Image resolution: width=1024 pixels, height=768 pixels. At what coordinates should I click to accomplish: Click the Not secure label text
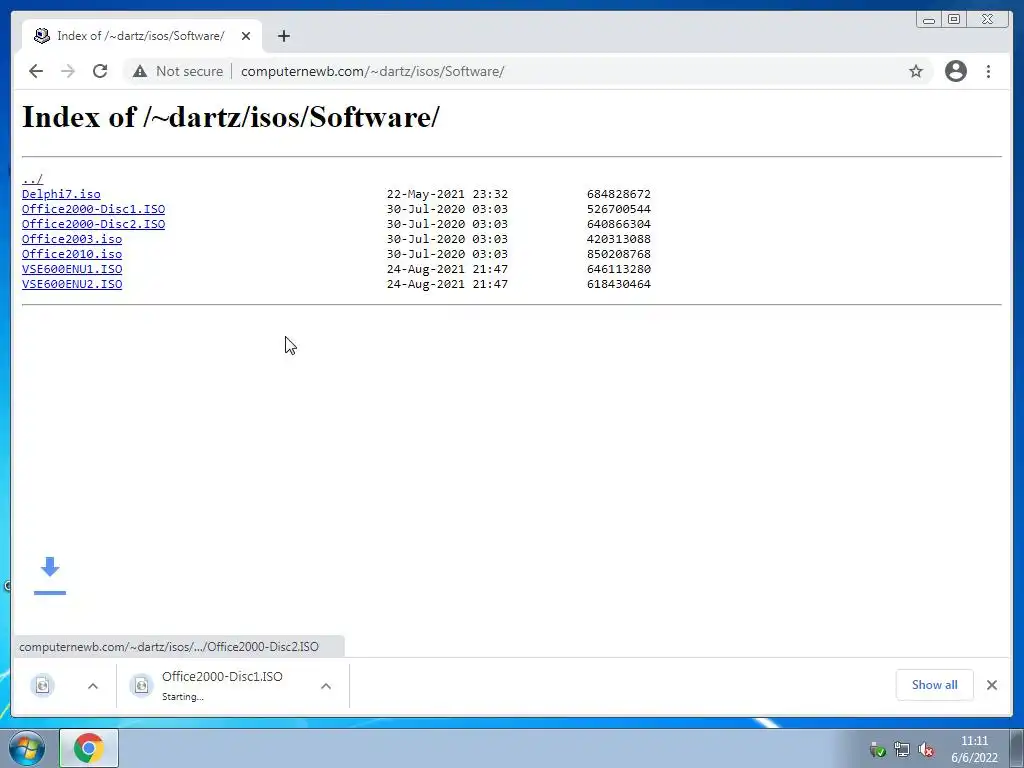point(189,71)
